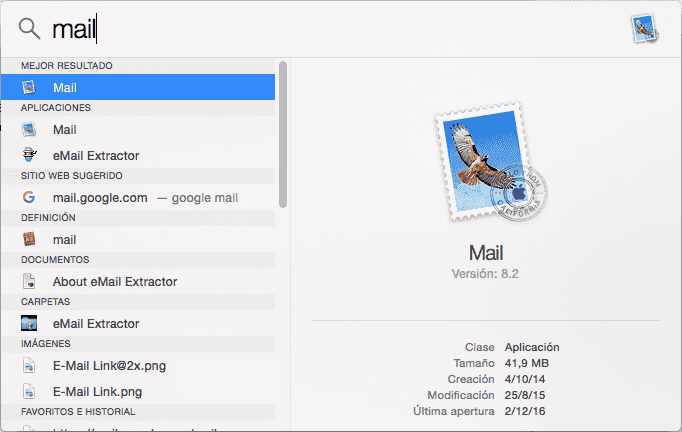The image size is (682, 432).
Task: Click the 'google mail' suggestion text
Action: pyautogui.click(x=204, y=198)
